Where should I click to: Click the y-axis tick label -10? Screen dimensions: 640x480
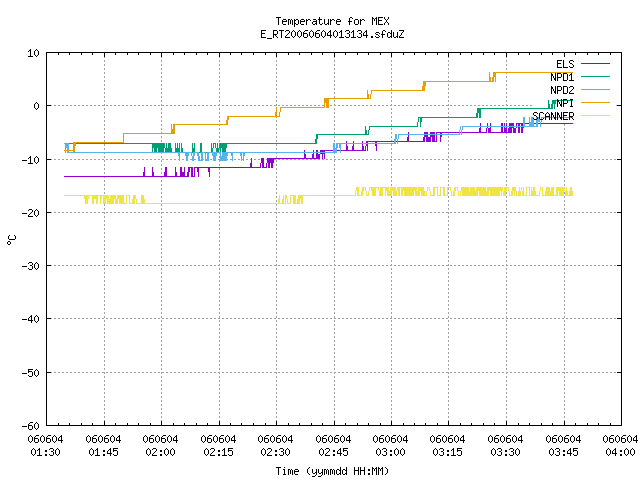click(31, 160)
